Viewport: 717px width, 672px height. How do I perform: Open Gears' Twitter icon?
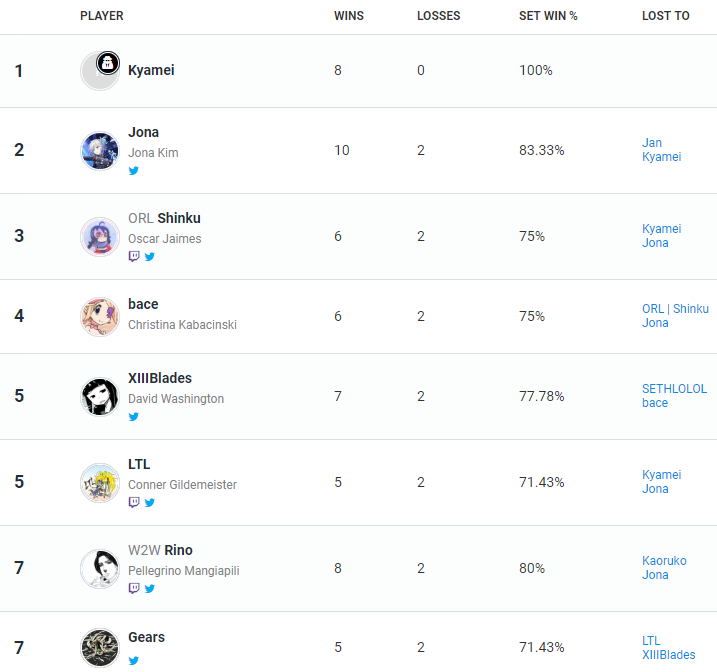click(134, 661)
